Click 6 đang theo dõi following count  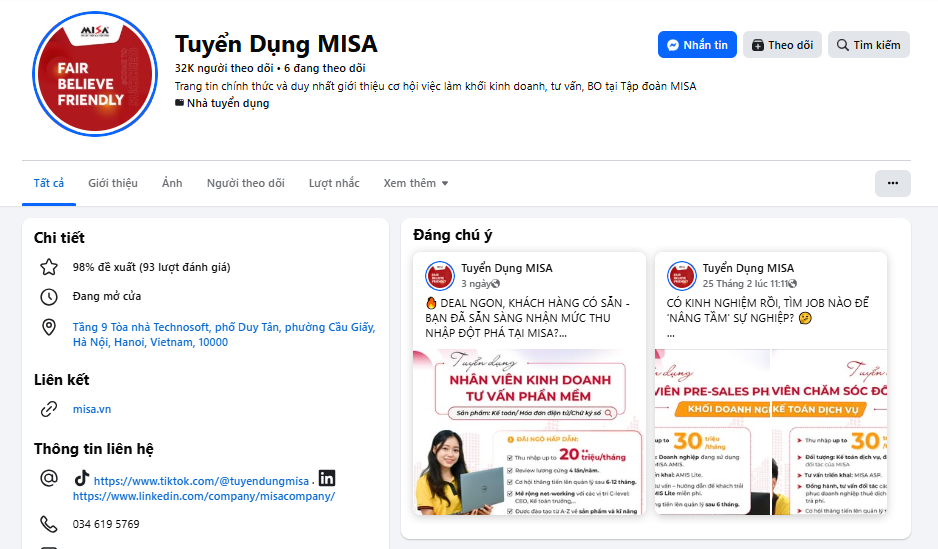(x=324, y=68)
